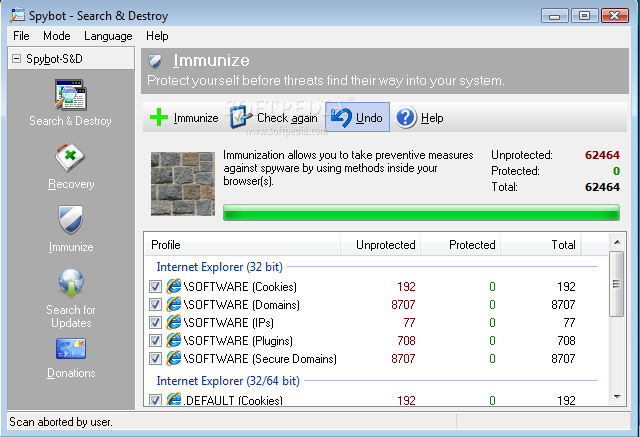Open Search & Destroy from the sidebar
This screenshot has width=640, height=437.
pyautogui.click(x=70, y=97)
